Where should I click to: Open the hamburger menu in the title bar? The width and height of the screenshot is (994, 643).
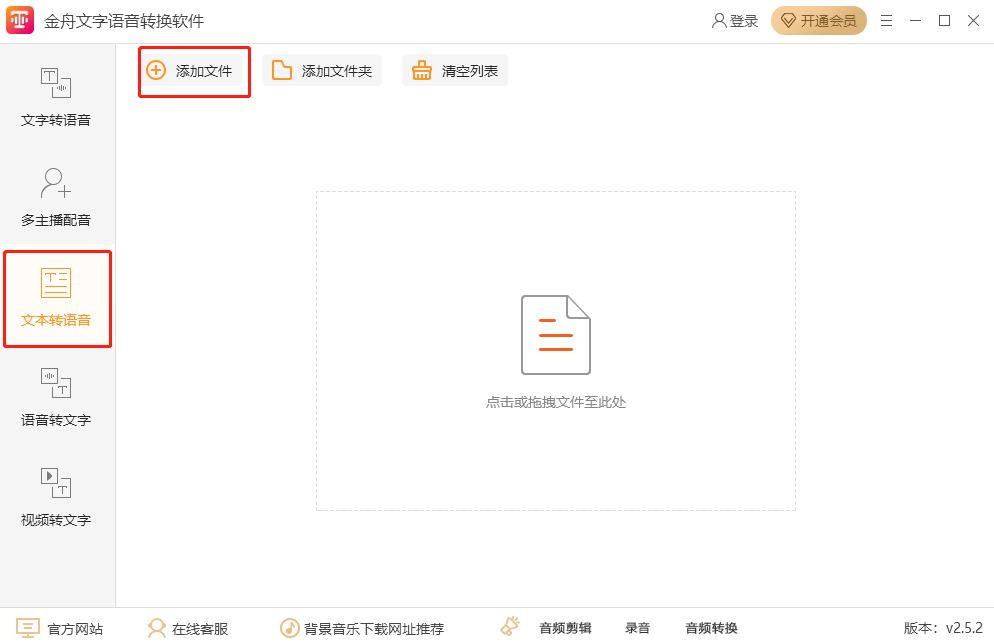(x=886, y=21)
